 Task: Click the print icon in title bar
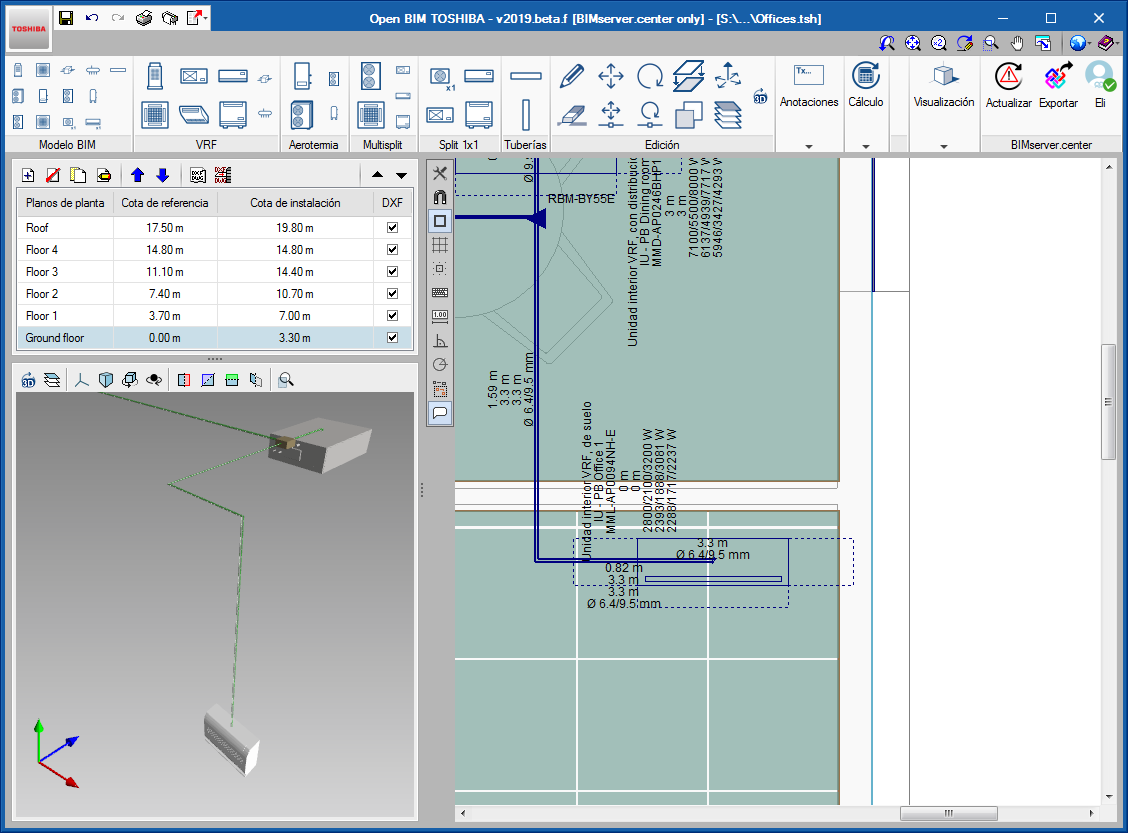point(144,18)
